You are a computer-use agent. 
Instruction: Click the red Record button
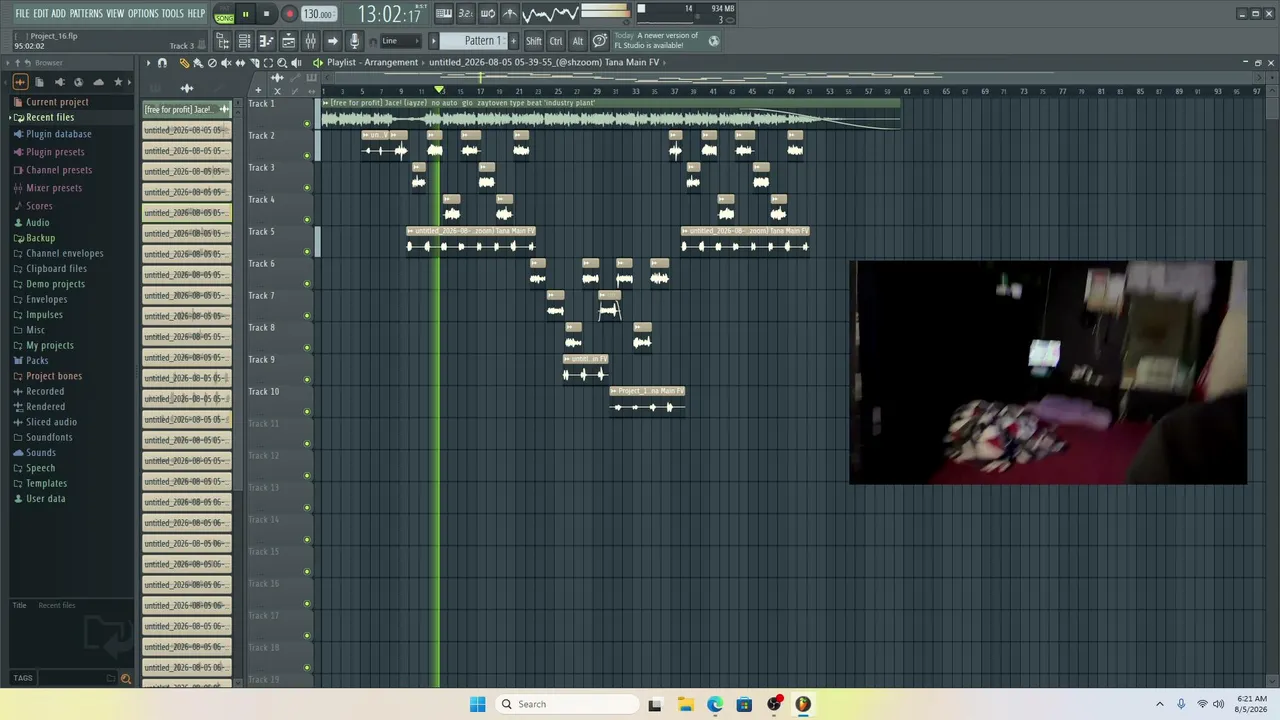coord(289,14)
